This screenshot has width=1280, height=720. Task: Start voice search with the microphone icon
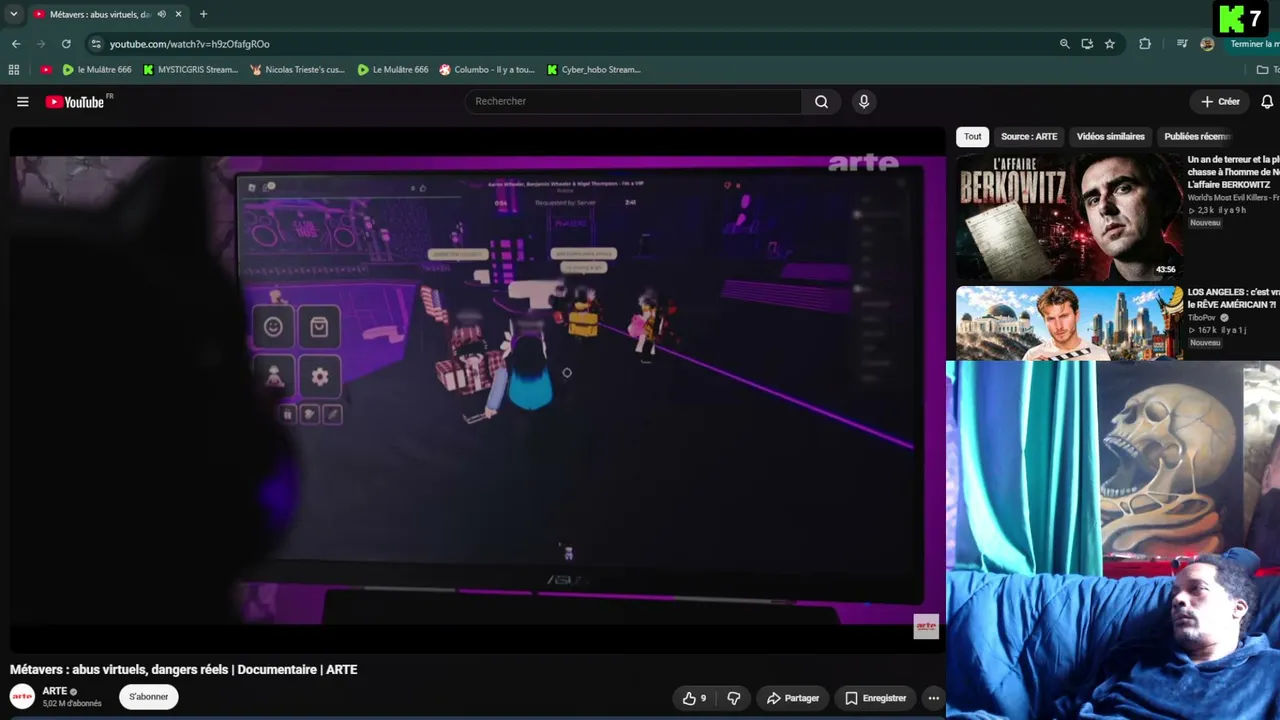(x=864, y=101)
